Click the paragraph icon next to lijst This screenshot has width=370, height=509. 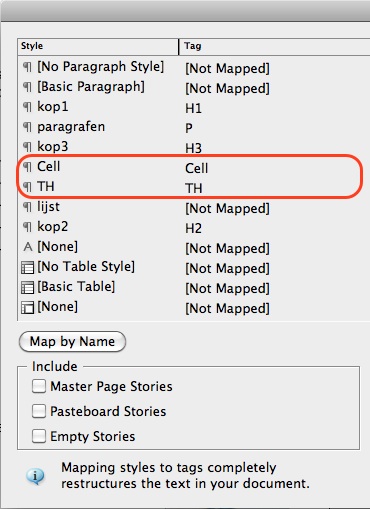click(x=27, y=207)
